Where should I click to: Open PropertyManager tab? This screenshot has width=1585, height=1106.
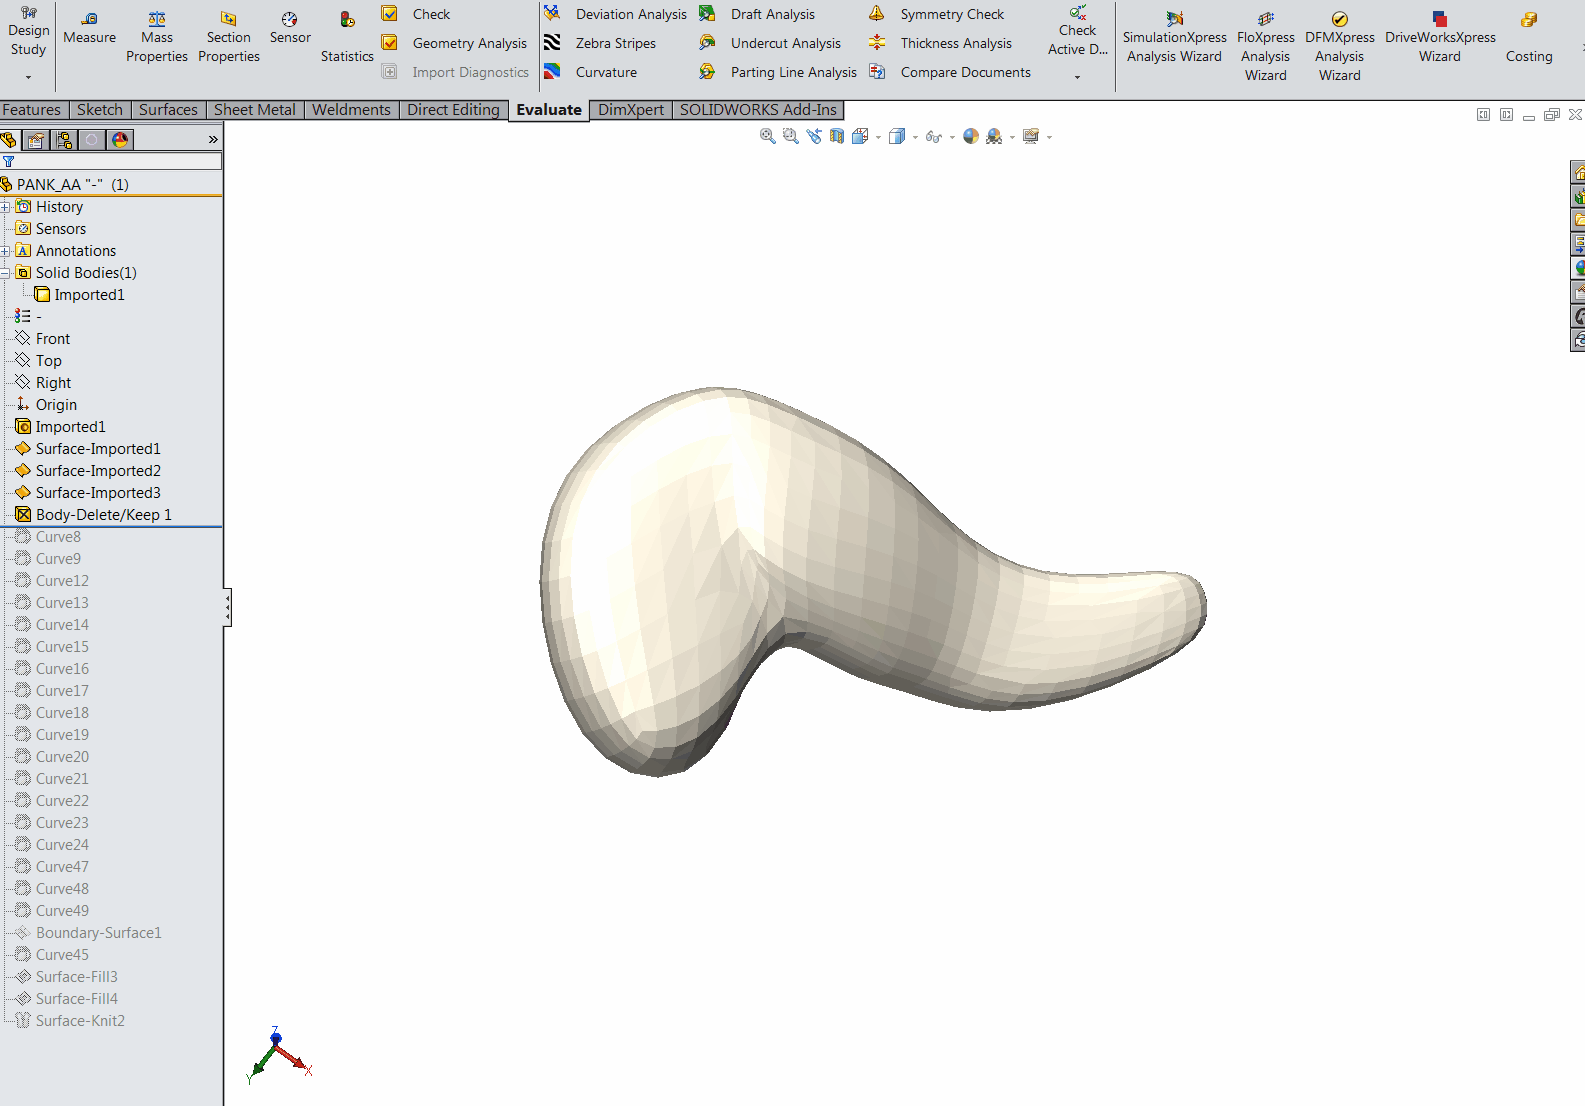(x=36, y=140)
